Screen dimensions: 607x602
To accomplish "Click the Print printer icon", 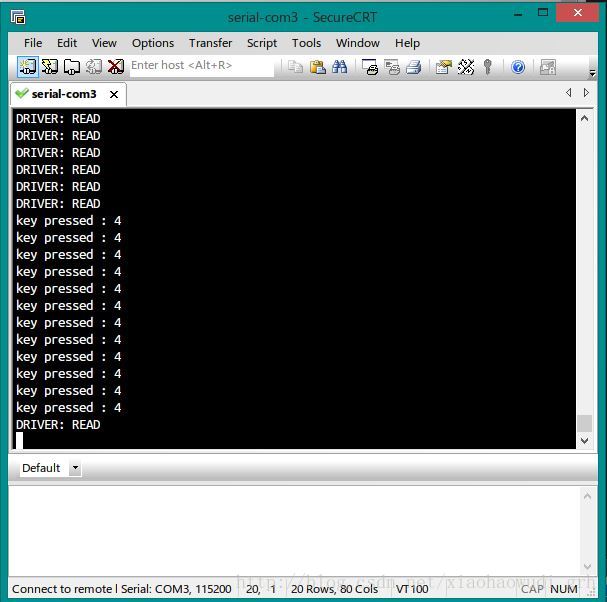I will click(413, 67).
